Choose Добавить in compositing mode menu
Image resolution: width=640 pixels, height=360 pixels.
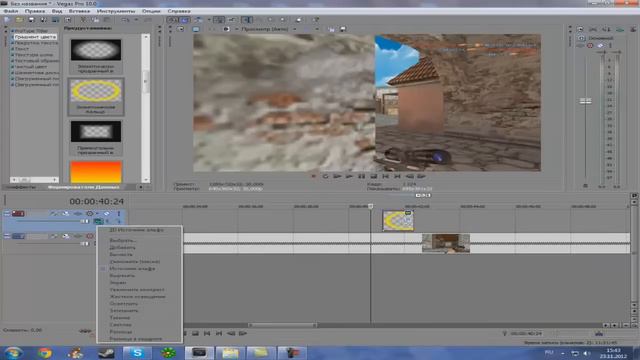(x=122, y=247)
